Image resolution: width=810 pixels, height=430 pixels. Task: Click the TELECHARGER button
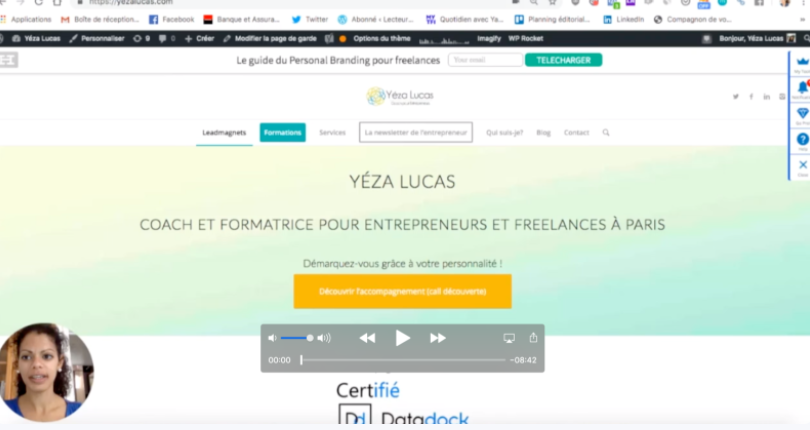tap(564, 60)
